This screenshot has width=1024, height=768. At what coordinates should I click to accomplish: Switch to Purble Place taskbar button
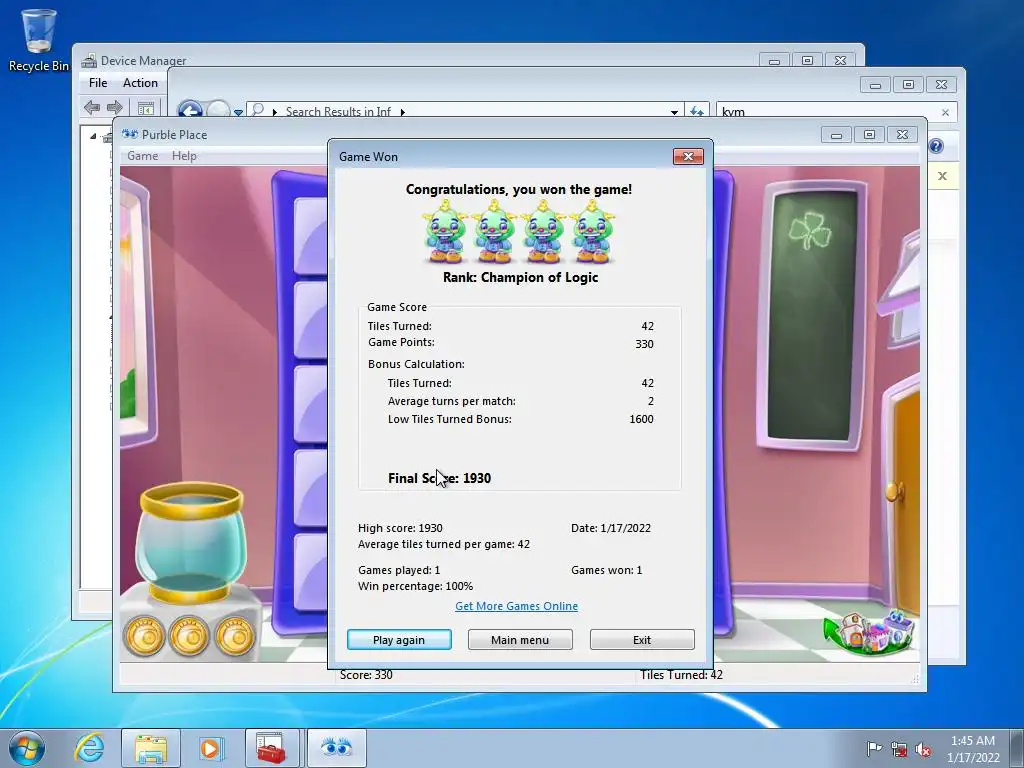tap(336, 748)
